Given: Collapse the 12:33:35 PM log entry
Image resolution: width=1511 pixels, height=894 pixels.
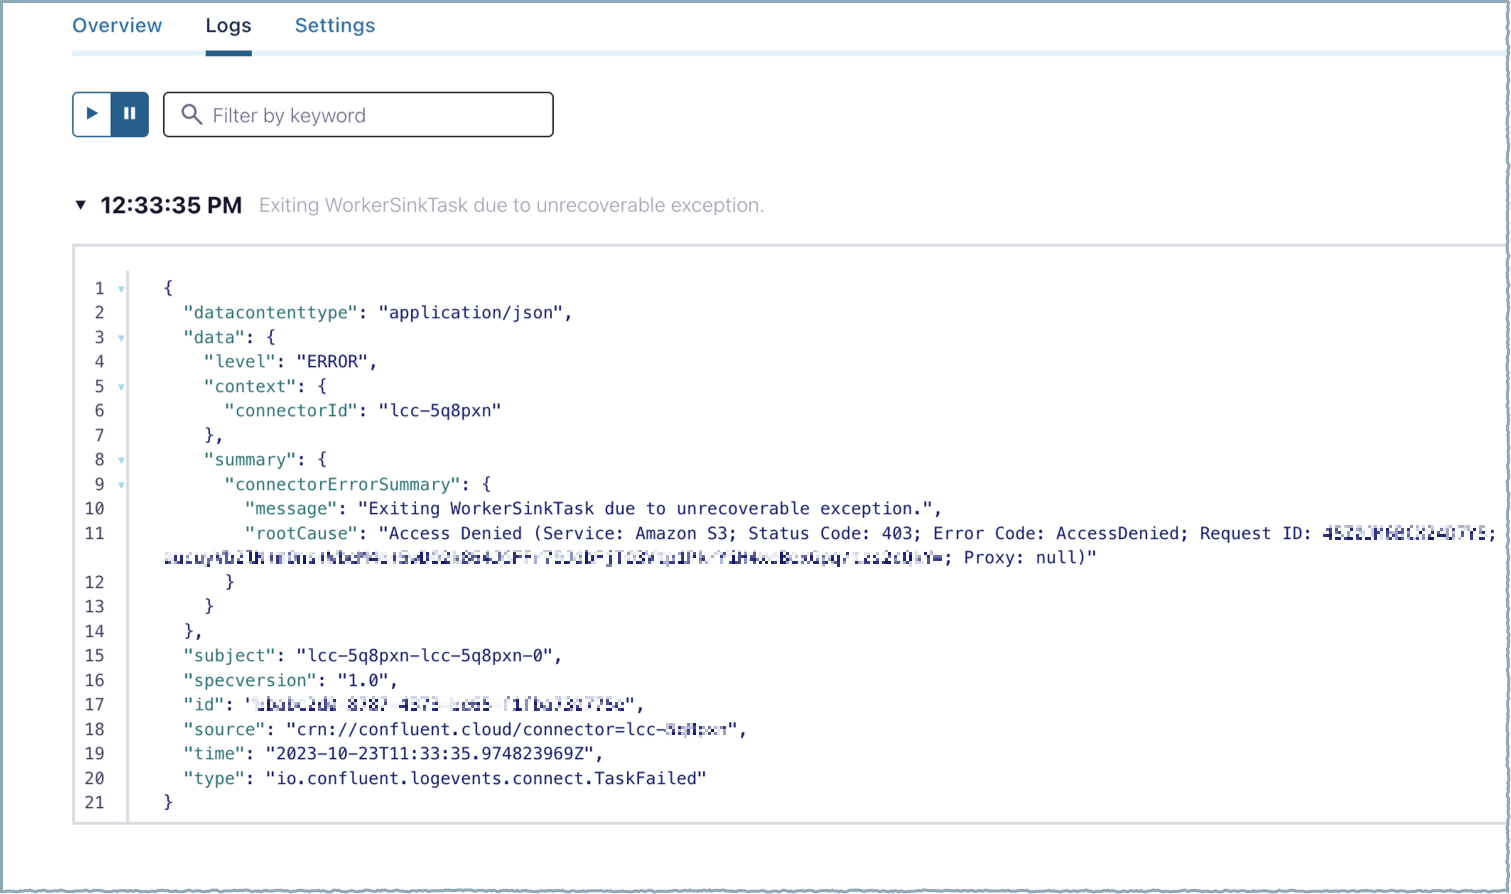Looking at the screenshot, I should [x=81, y=205].
